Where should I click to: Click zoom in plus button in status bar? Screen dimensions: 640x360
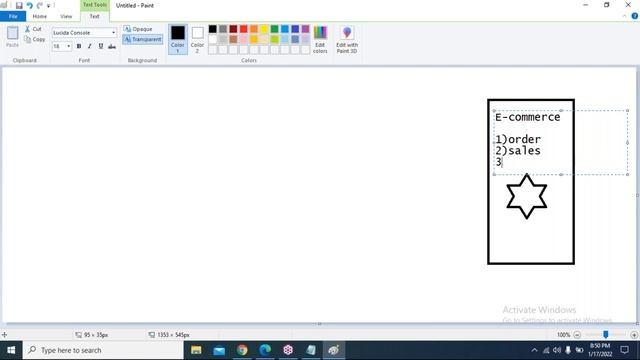(634, 335)
